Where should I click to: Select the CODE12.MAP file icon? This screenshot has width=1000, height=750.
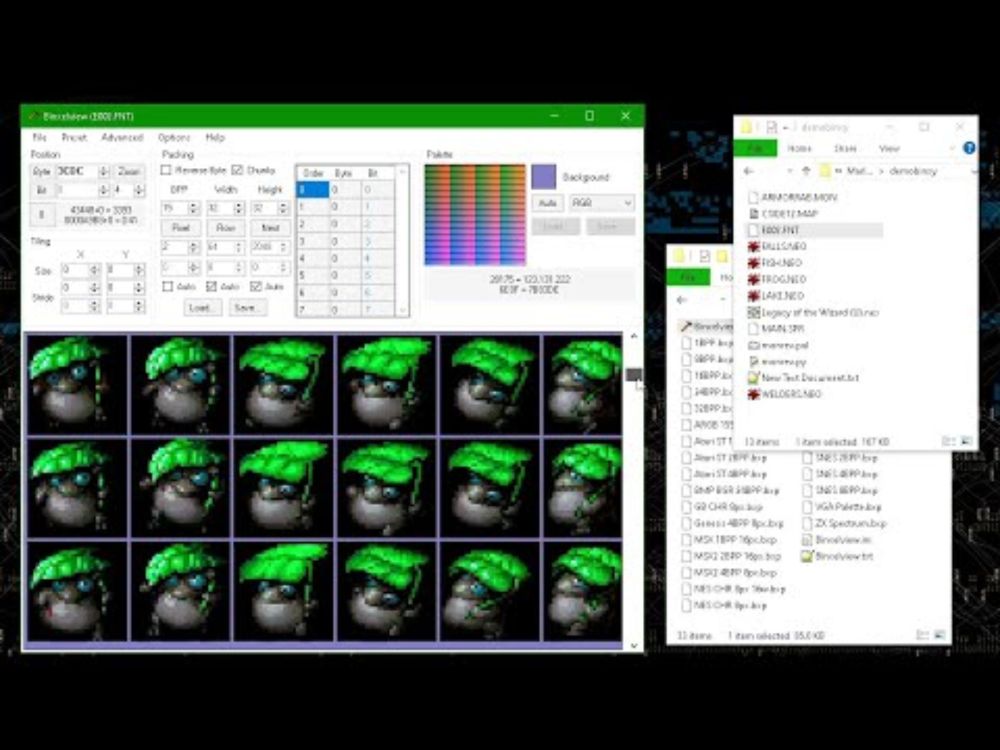tap(753, 214)
